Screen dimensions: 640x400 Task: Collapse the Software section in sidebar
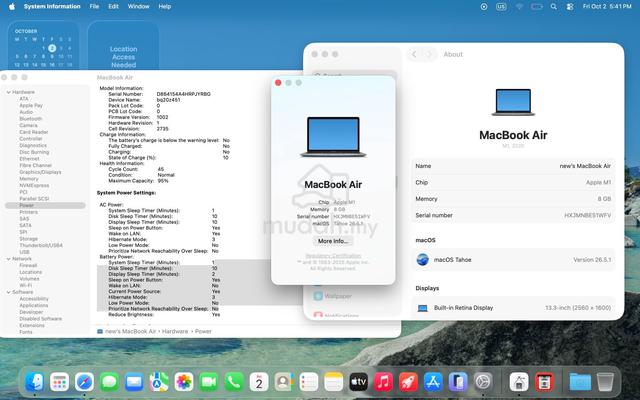pyautogui.click(x=8, y=292)
